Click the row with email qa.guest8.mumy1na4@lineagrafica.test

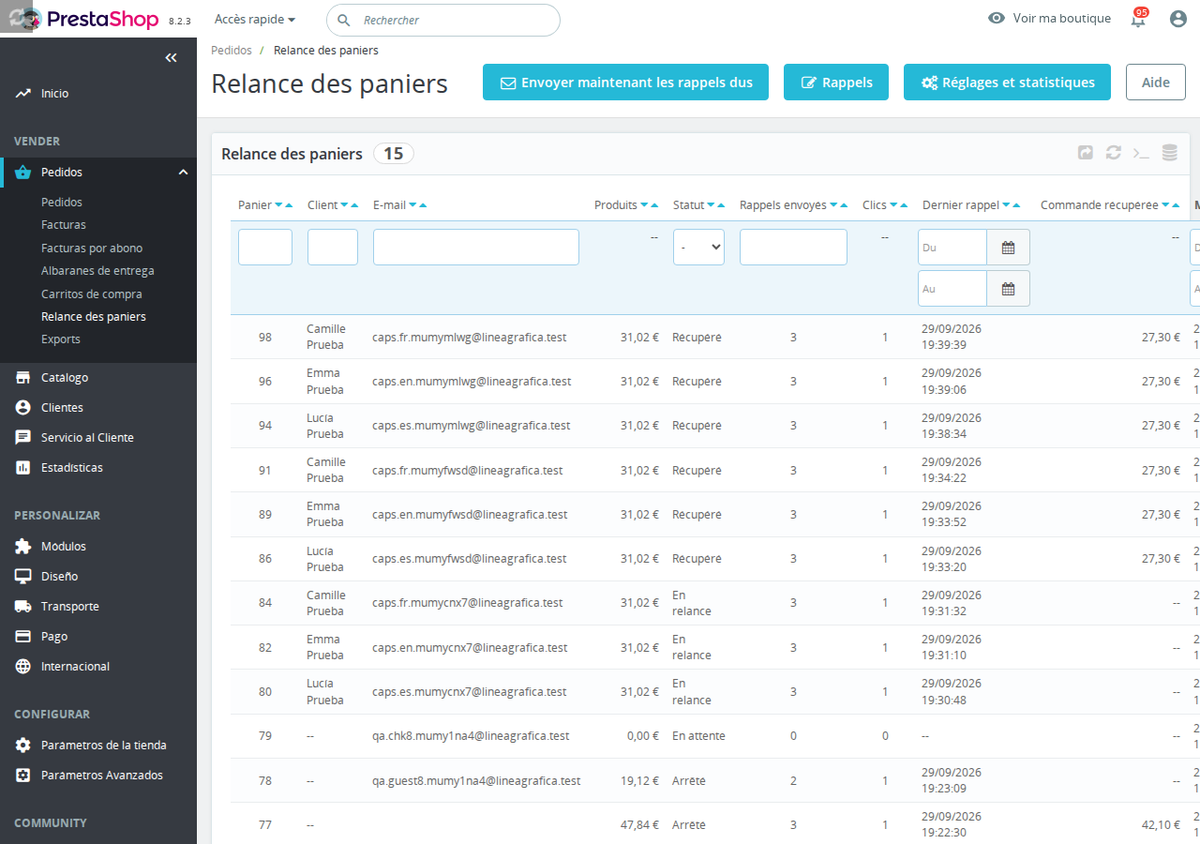[715, 780]
